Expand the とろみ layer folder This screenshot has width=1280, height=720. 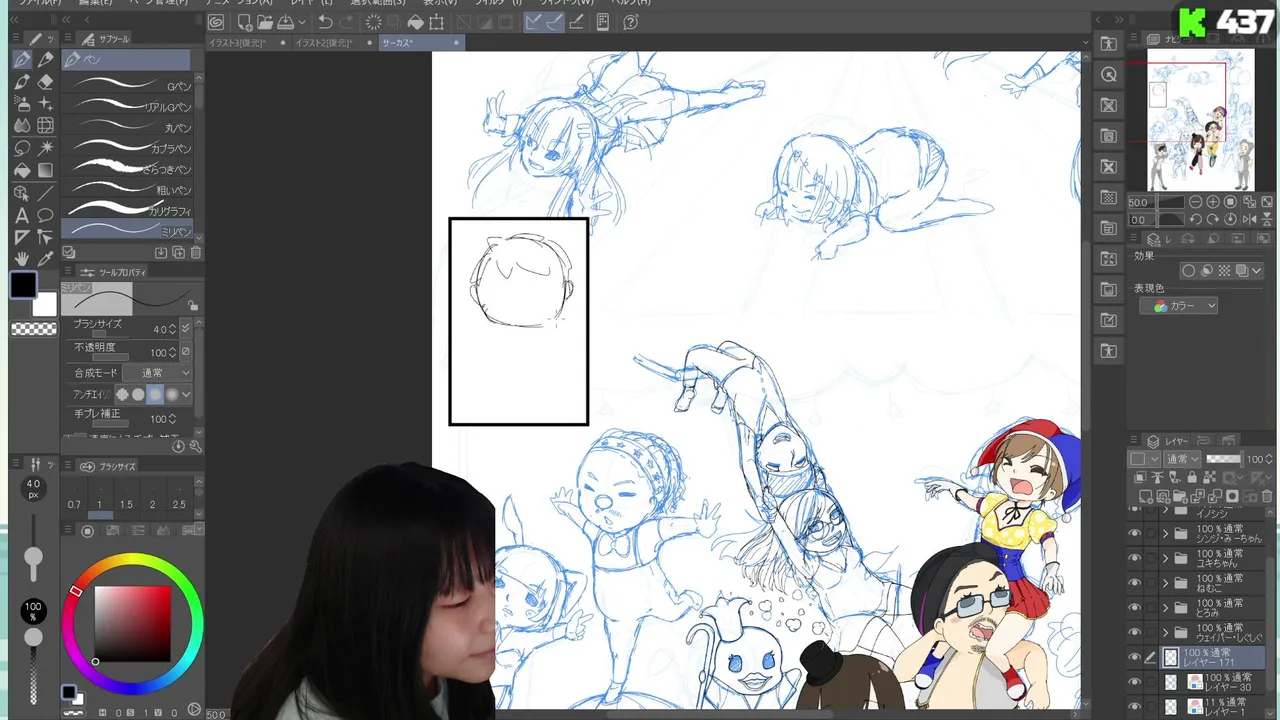(x=1165, y=608)
